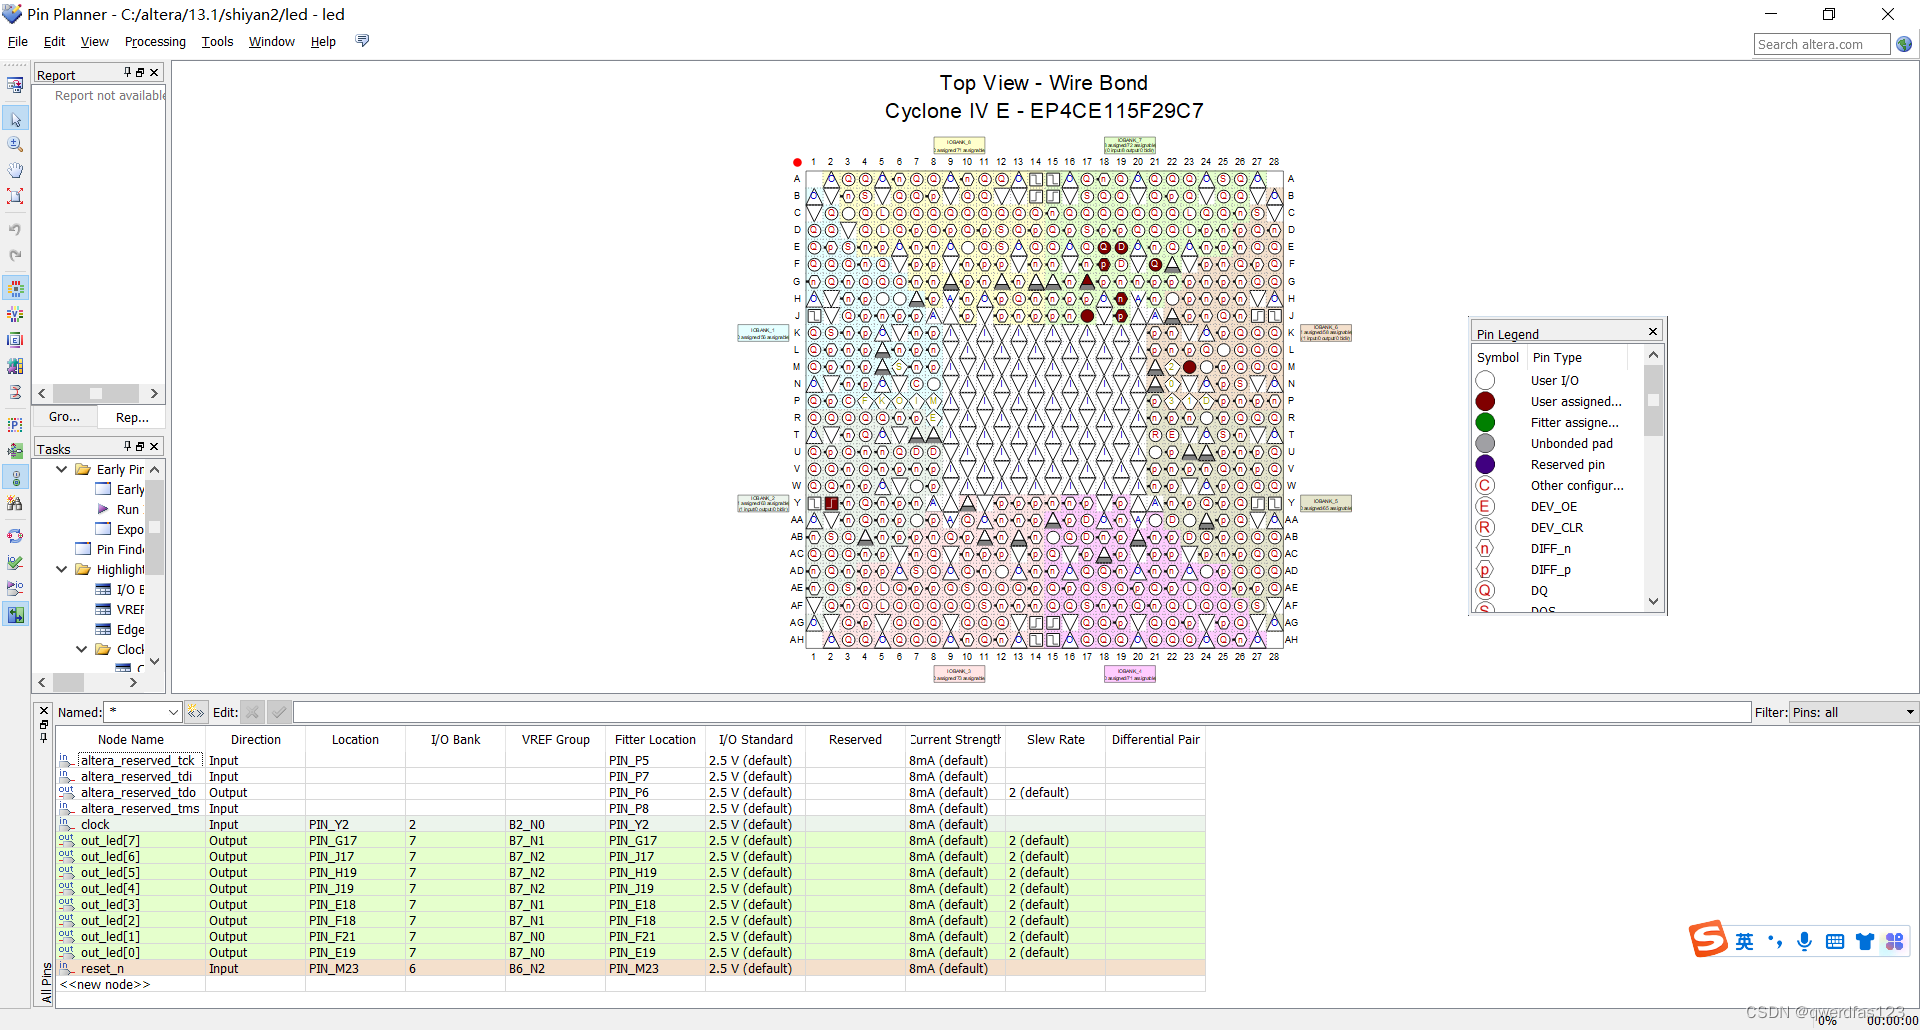
Task: Select the pointer selection tool
Action: 15,119
